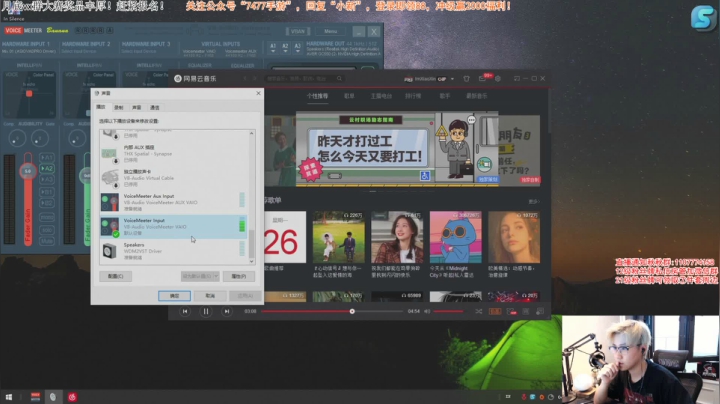720x404 pixels.
Task: Click the 更多 link in the playlist section
Action: point(534,202)
